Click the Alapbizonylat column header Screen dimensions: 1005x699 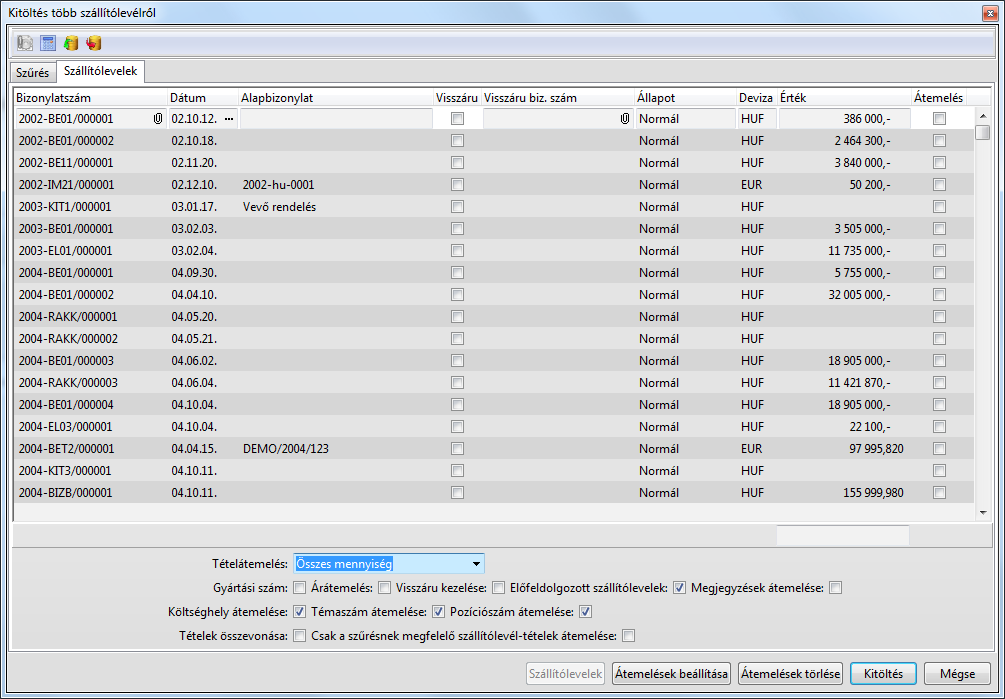(336, 98)
